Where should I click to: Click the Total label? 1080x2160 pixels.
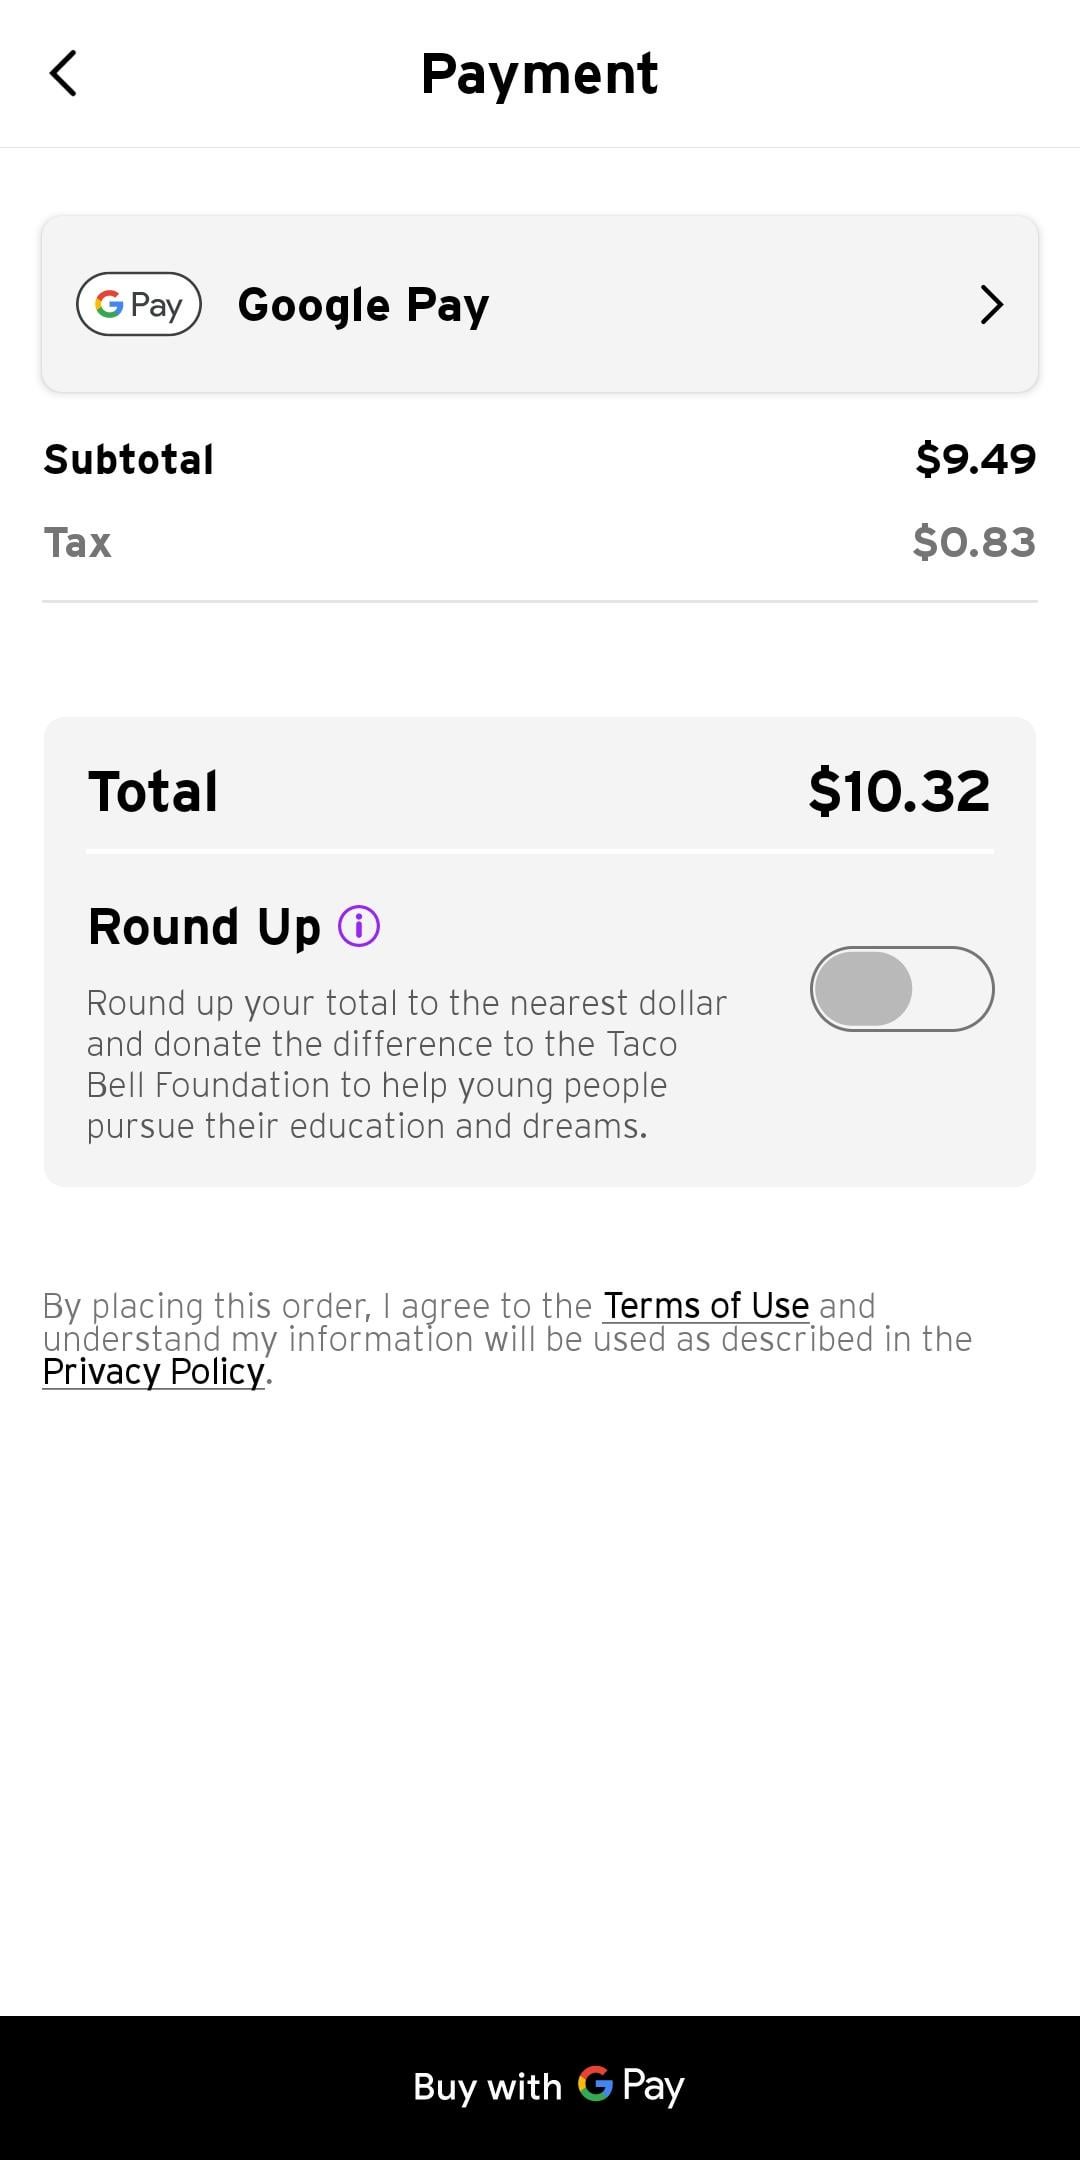(153, 792)
